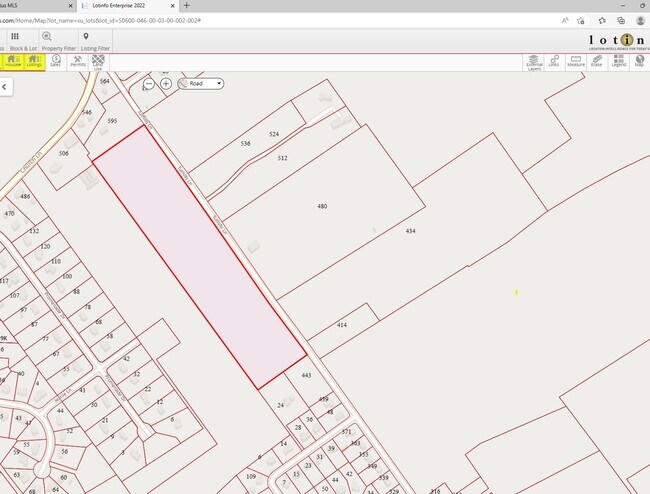650x494 pixels.
Task: Open the Block & Lot search
Action: [x=16, y=41]
